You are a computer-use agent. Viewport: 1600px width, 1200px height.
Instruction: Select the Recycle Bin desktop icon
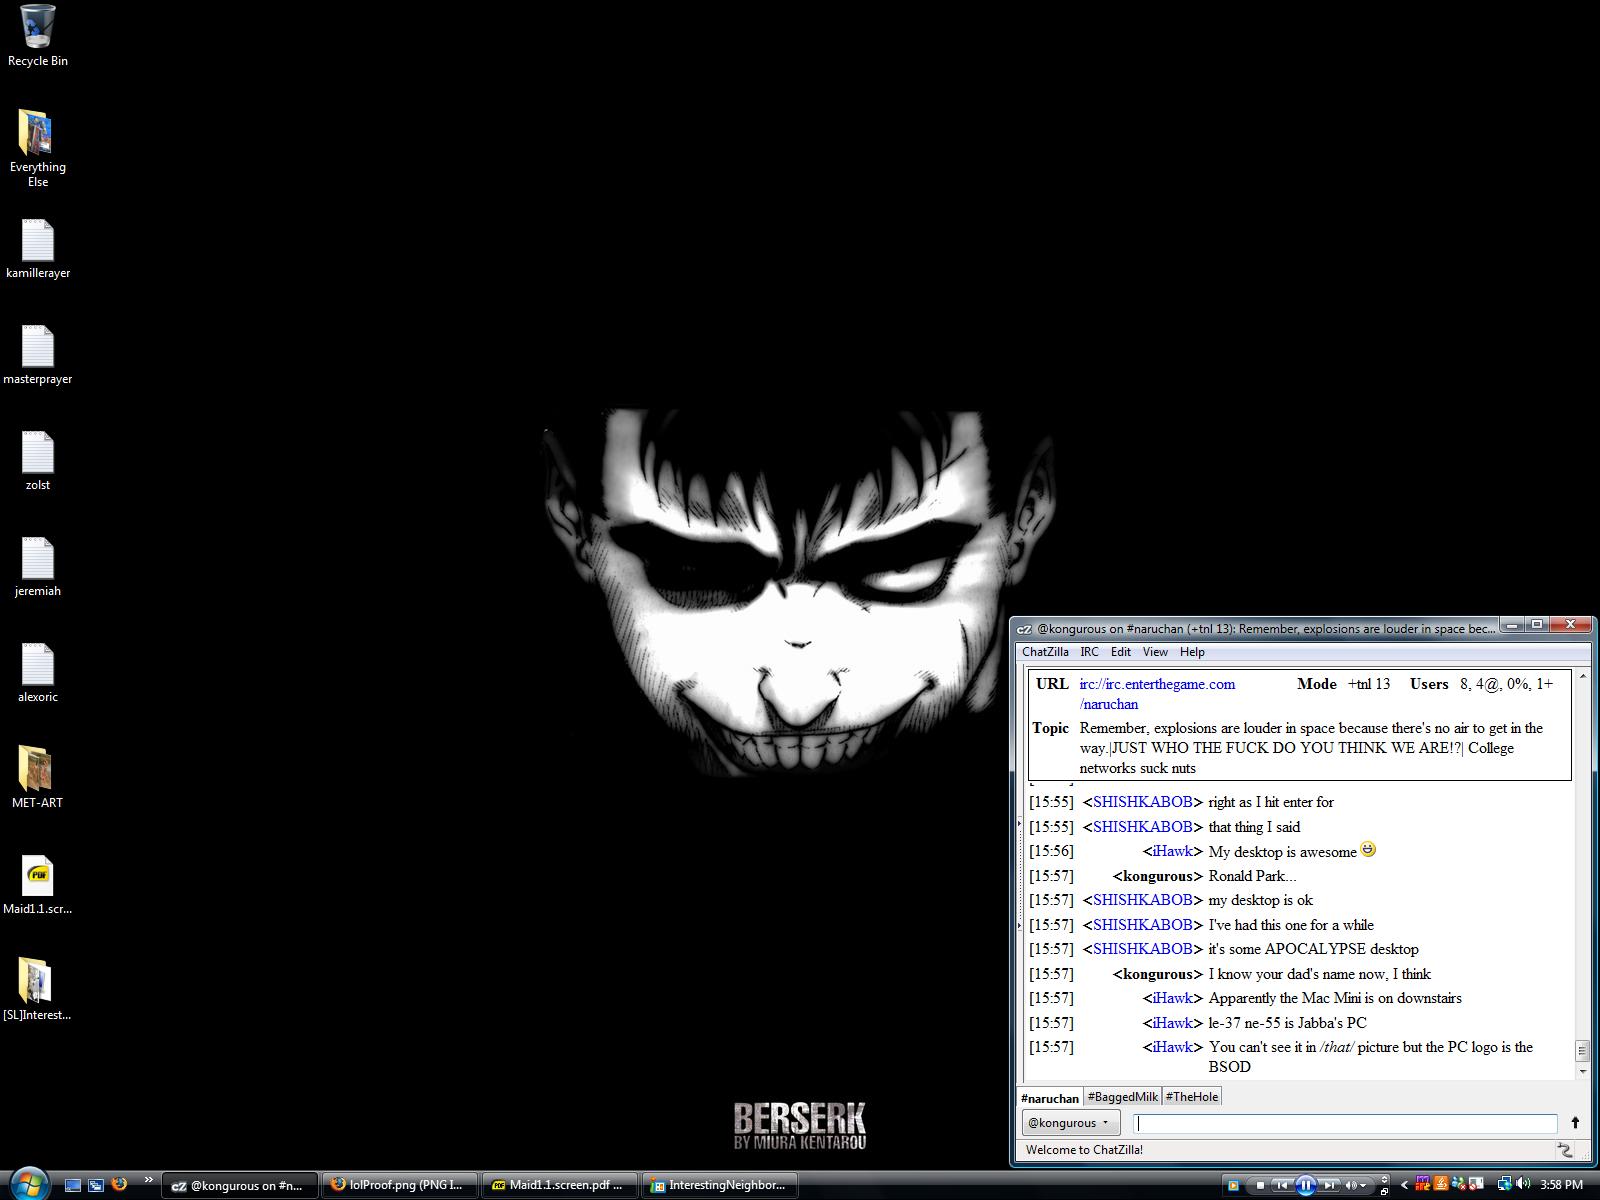pyautogui.click(x=38, y=36)
